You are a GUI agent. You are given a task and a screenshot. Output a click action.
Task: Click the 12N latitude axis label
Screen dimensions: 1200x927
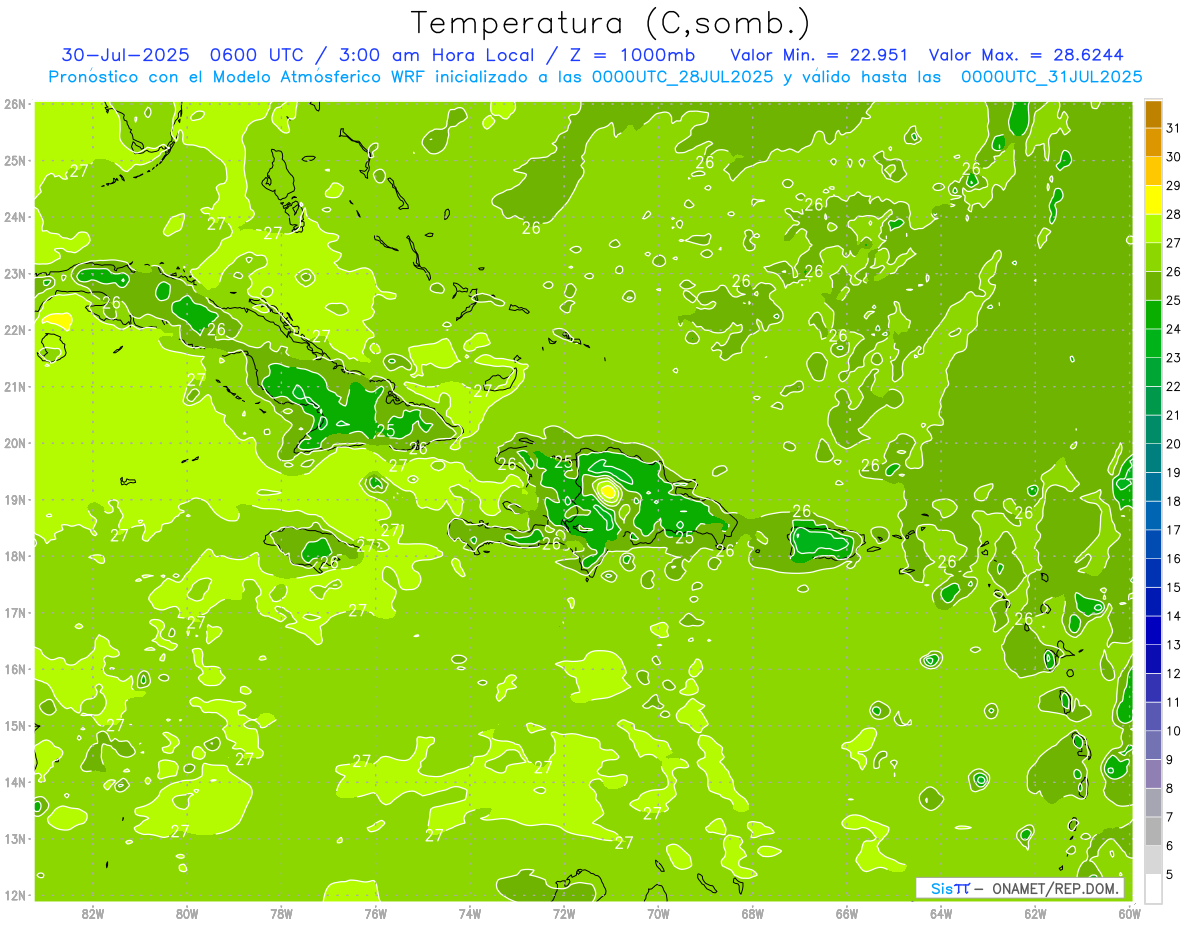pyautogui.click(x=15, y=895)
